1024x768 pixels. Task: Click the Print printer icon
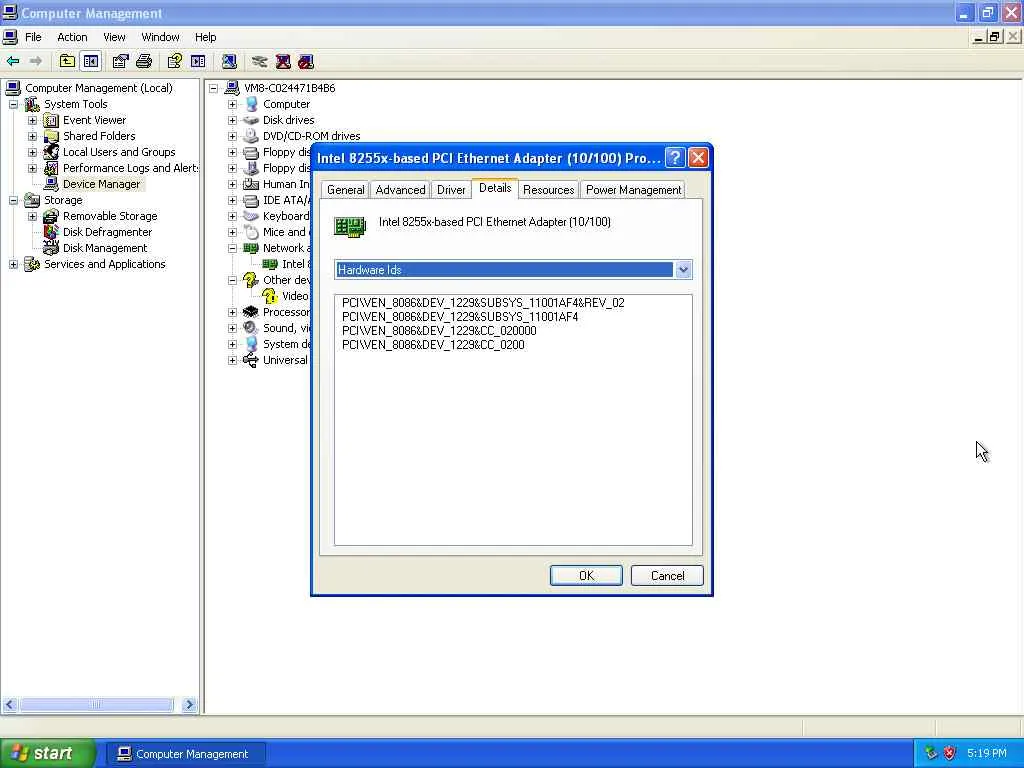[x=144, y=61]
